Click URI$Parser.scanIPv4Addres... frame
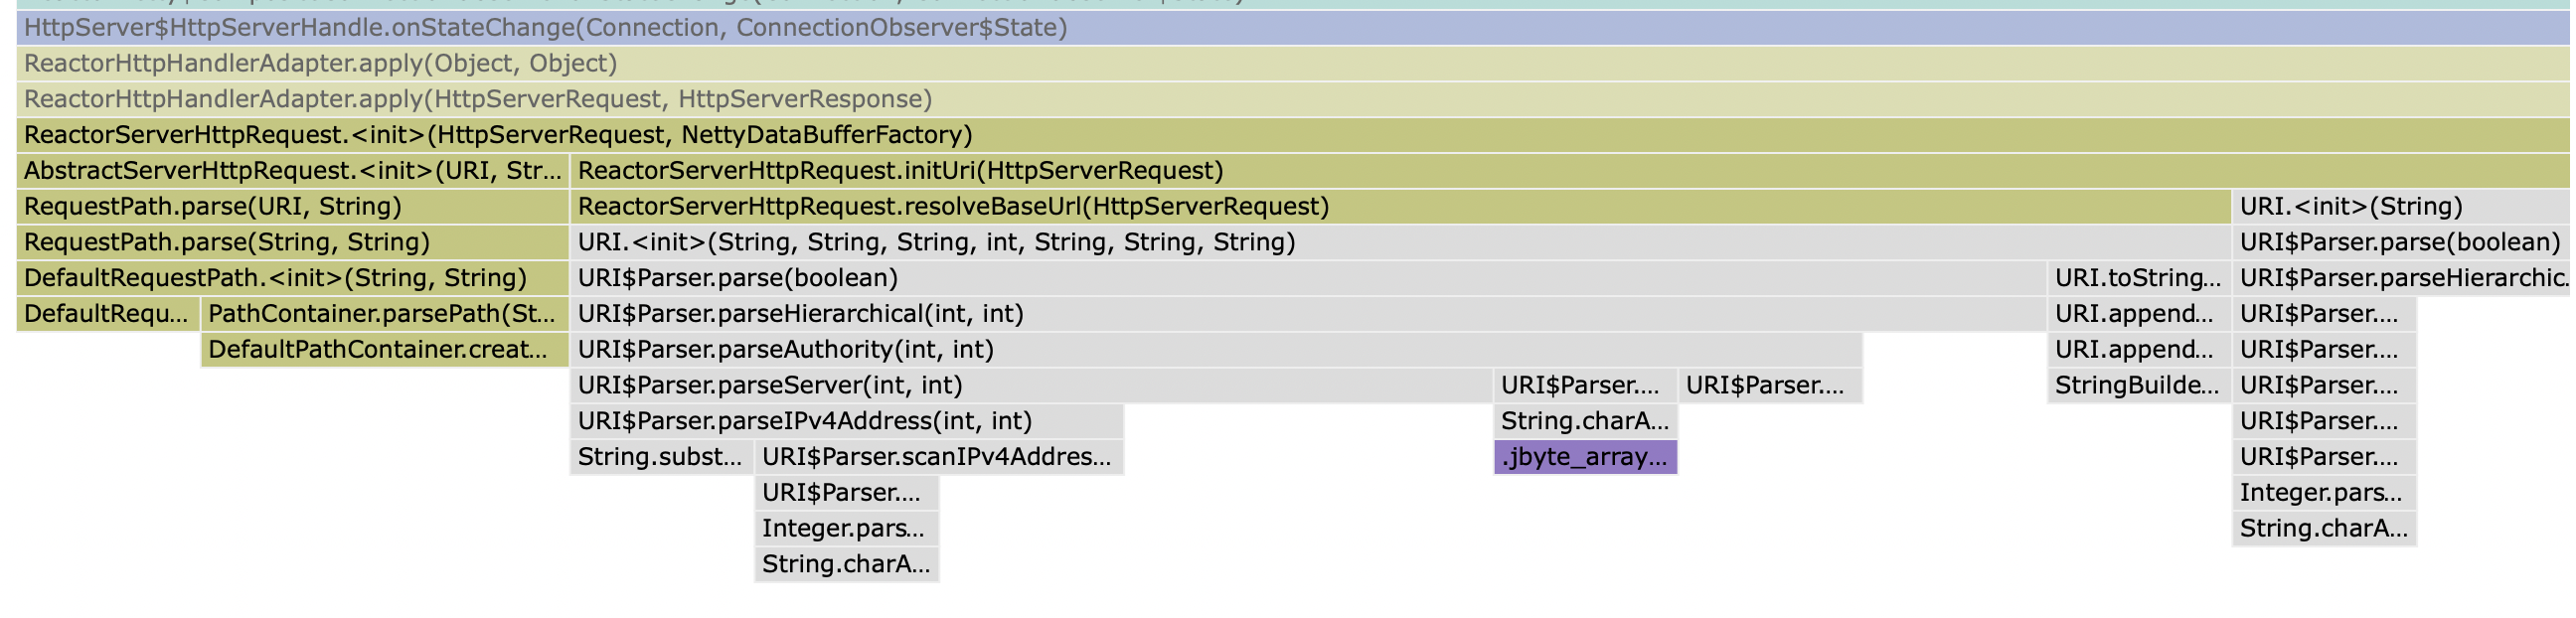The image size is (2576, 618). pos(940,457)
